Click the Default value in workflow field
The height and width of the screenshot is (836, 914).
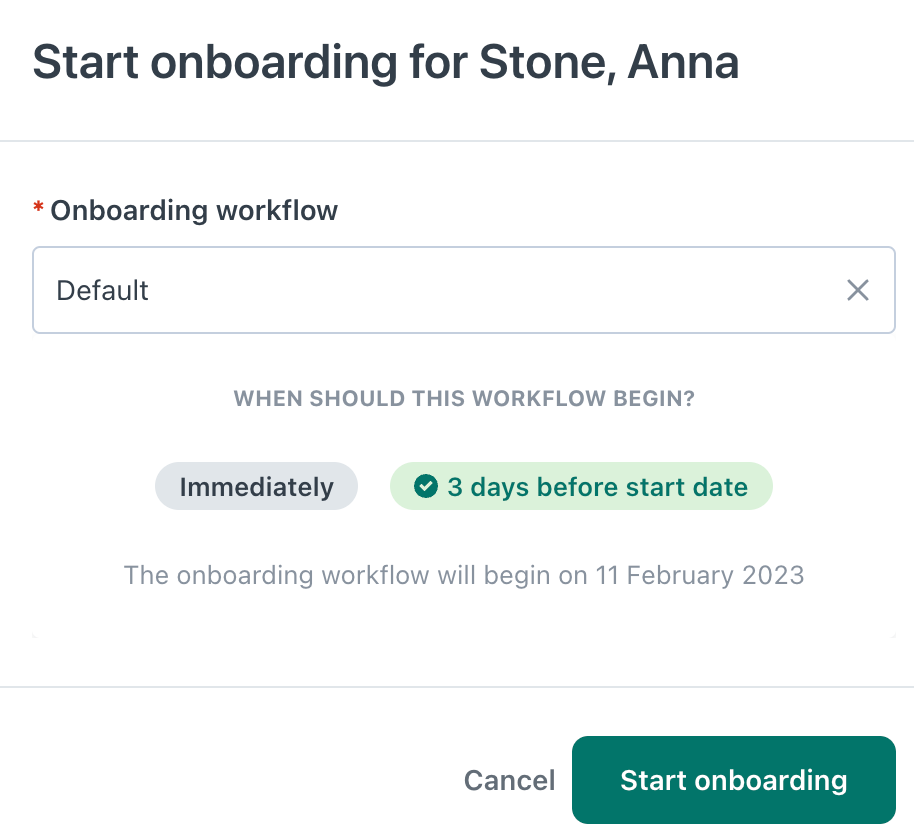103,290
